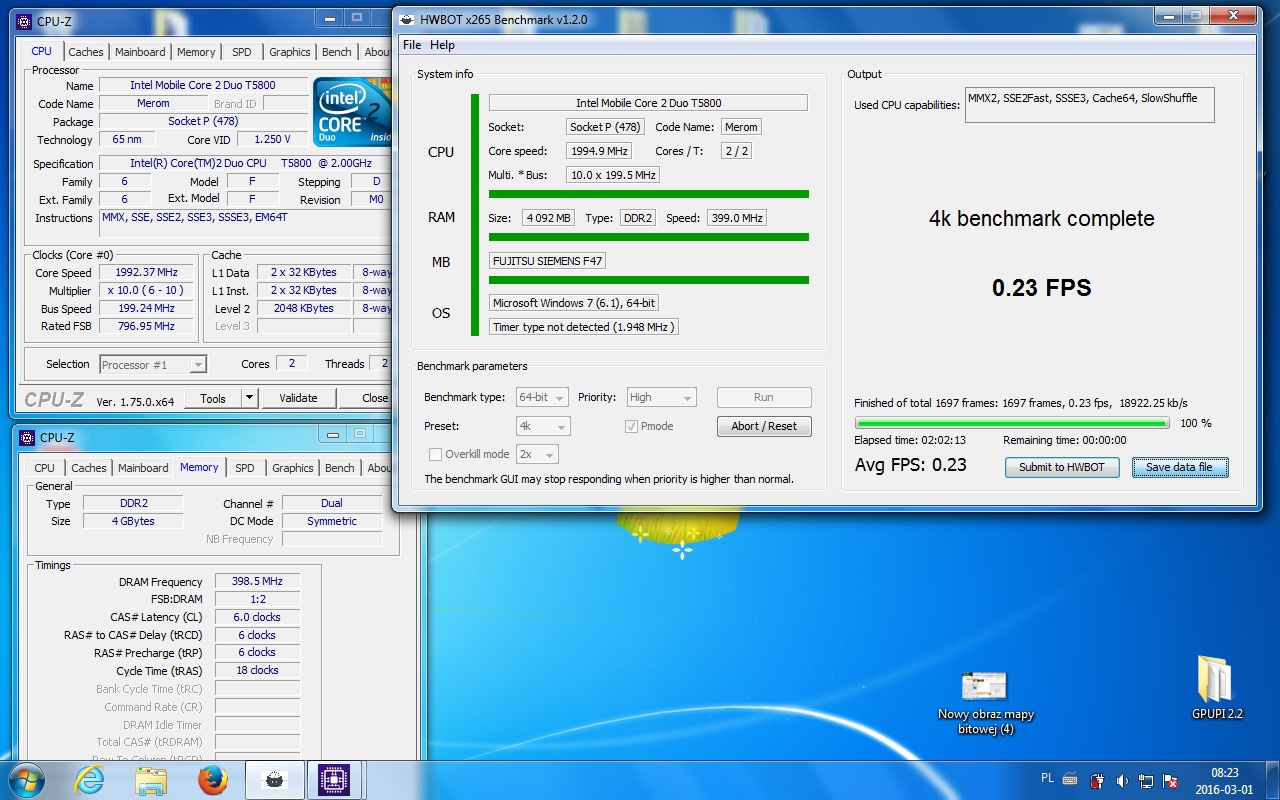
Task: Expand the Tools button dropdown arrow
Action: pyautogui.click(x=249, y=398)
